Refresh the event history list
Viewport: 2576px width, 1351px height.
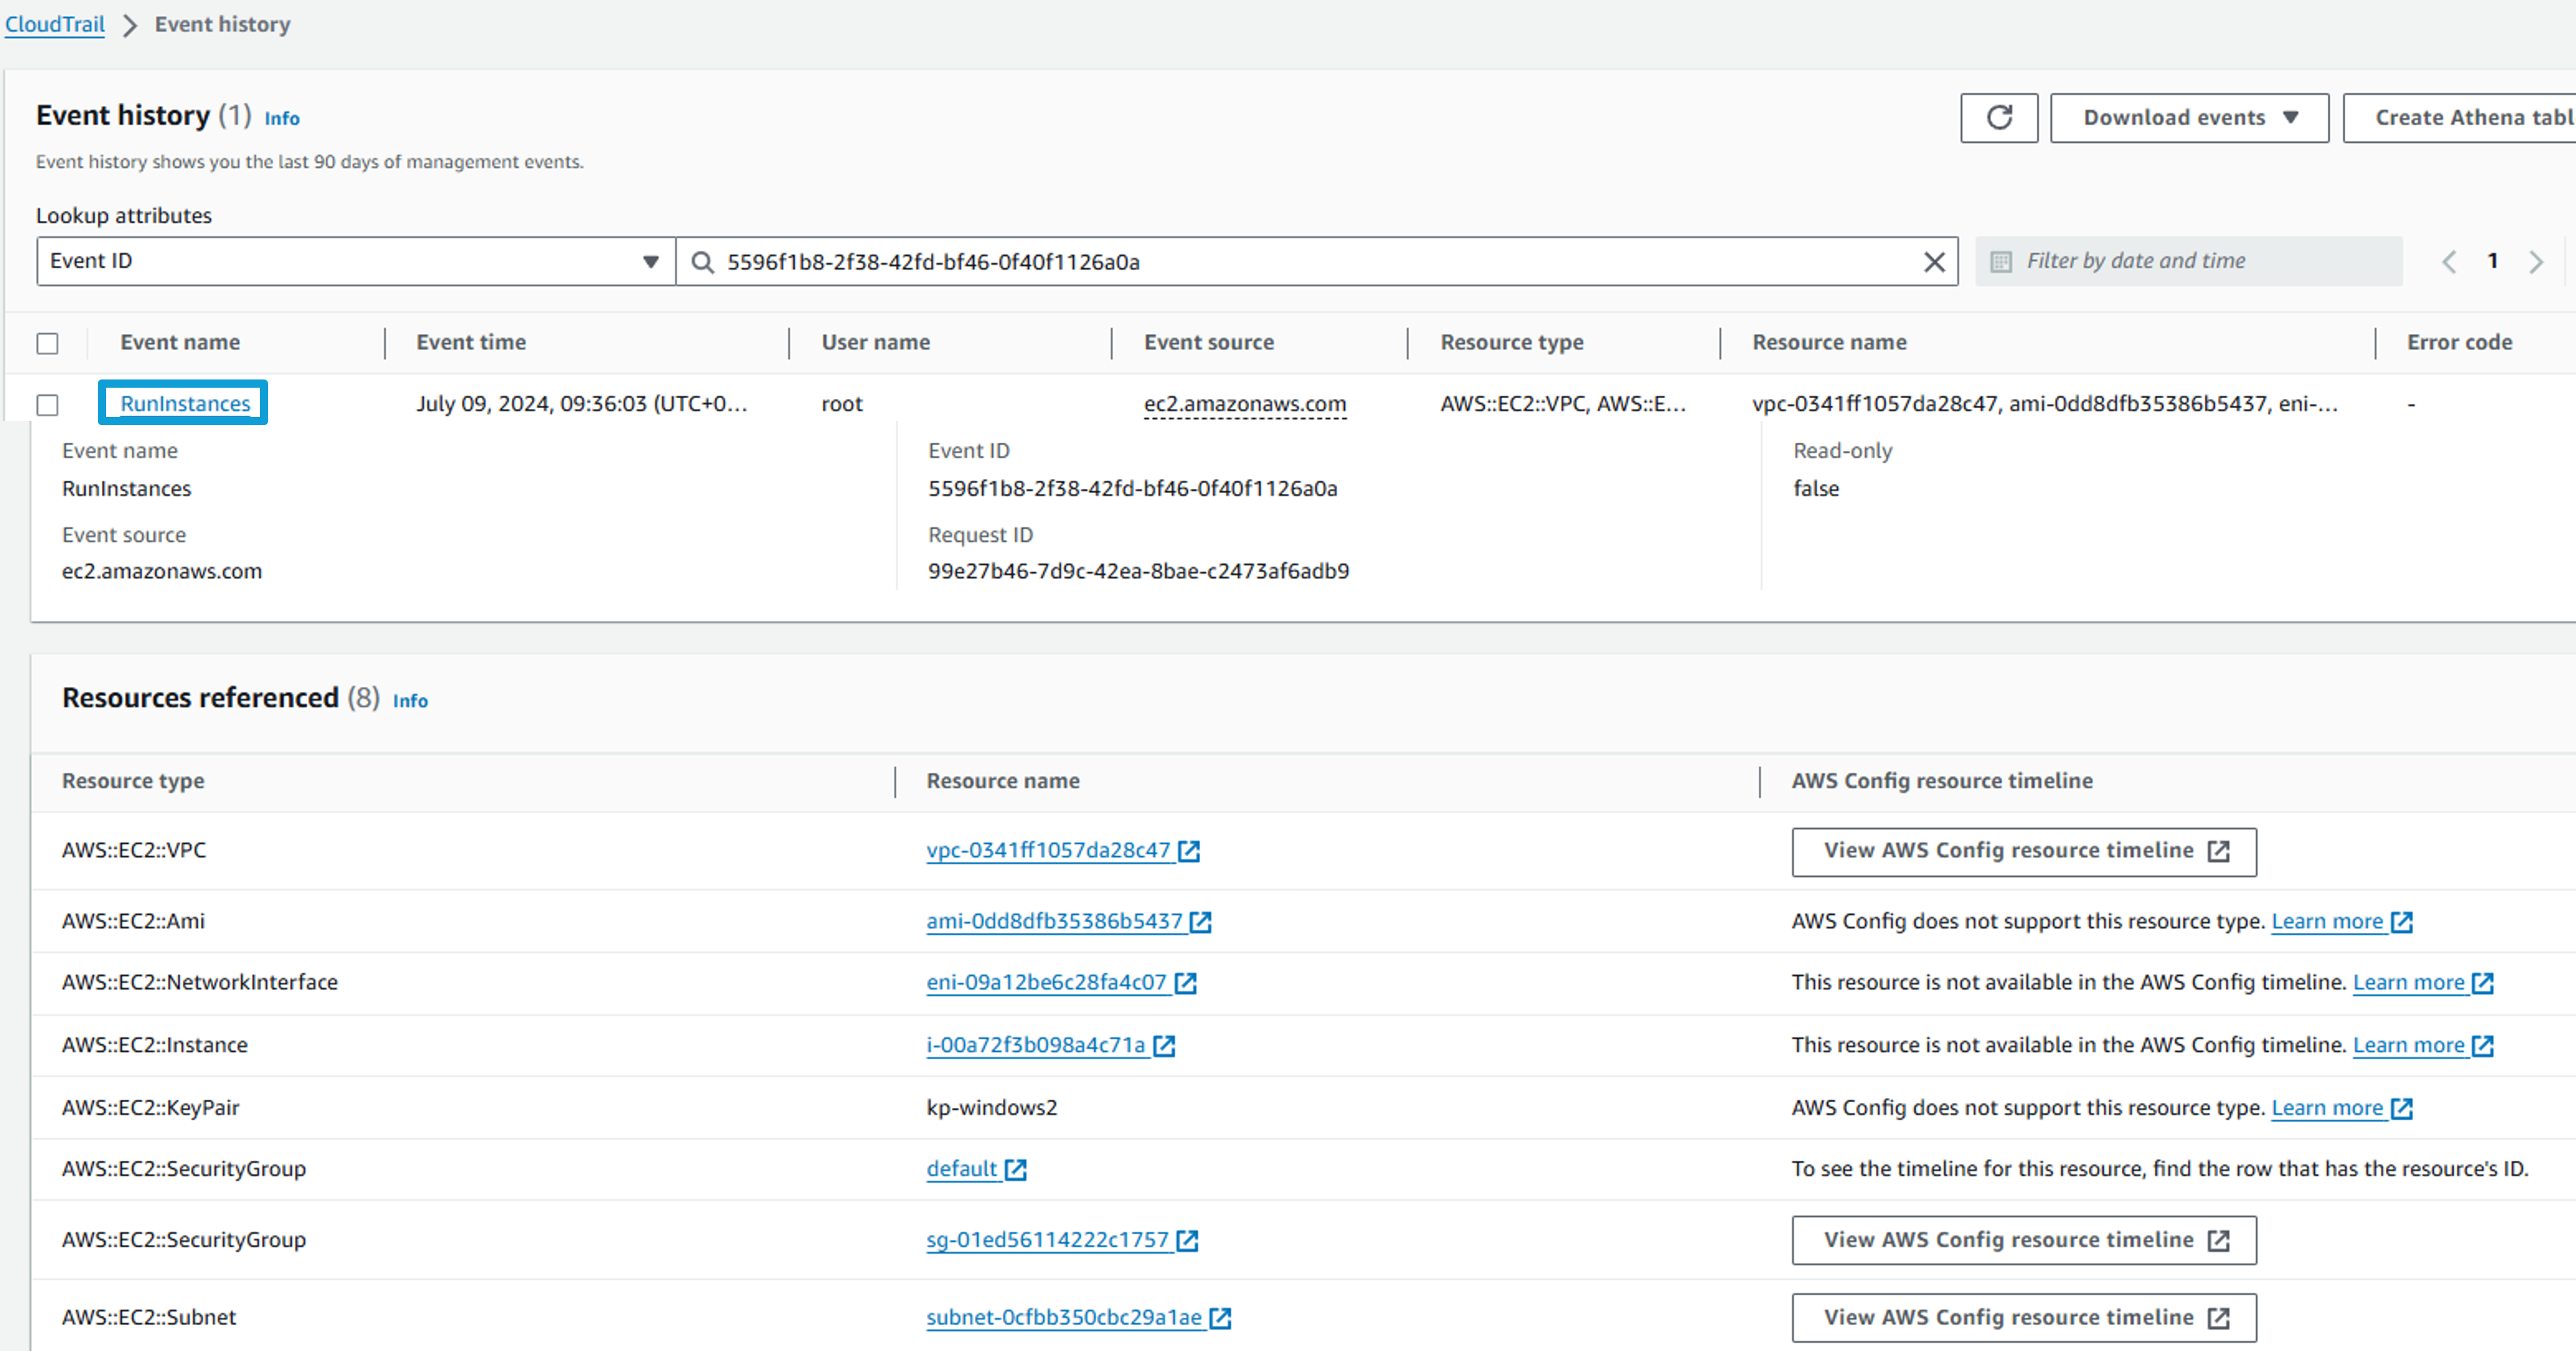(1998, 118)
